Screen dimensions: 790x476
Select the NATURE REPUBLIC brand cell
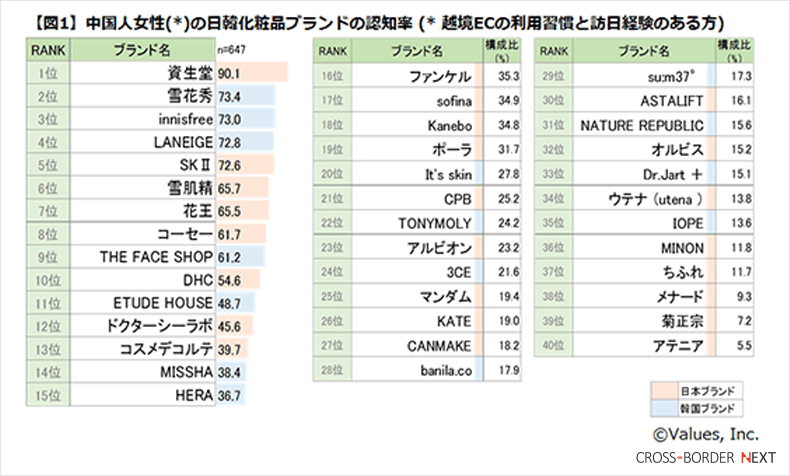pyautogui.click(x=644, y=125)
